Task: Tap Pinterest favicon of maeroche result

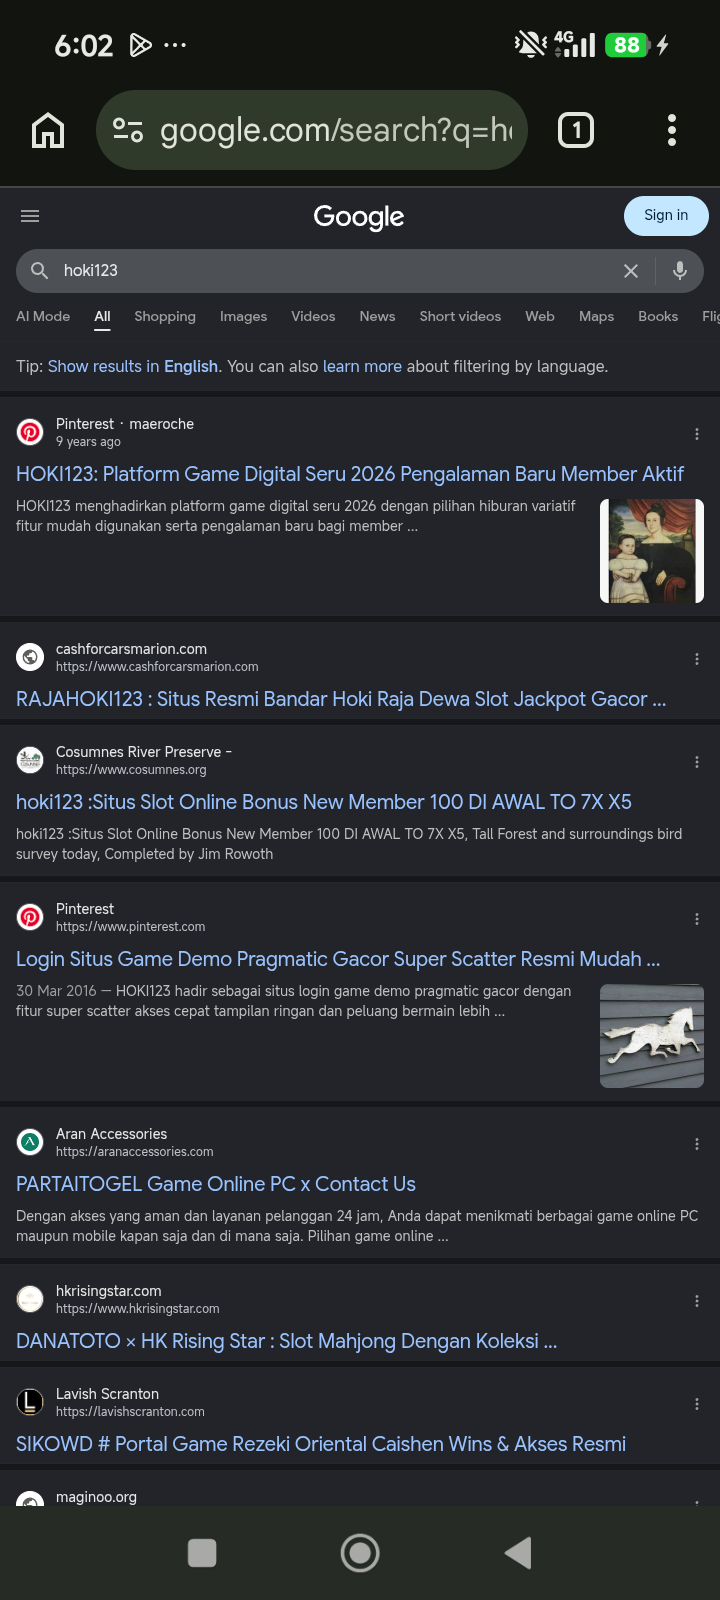Action: point(30,432)
